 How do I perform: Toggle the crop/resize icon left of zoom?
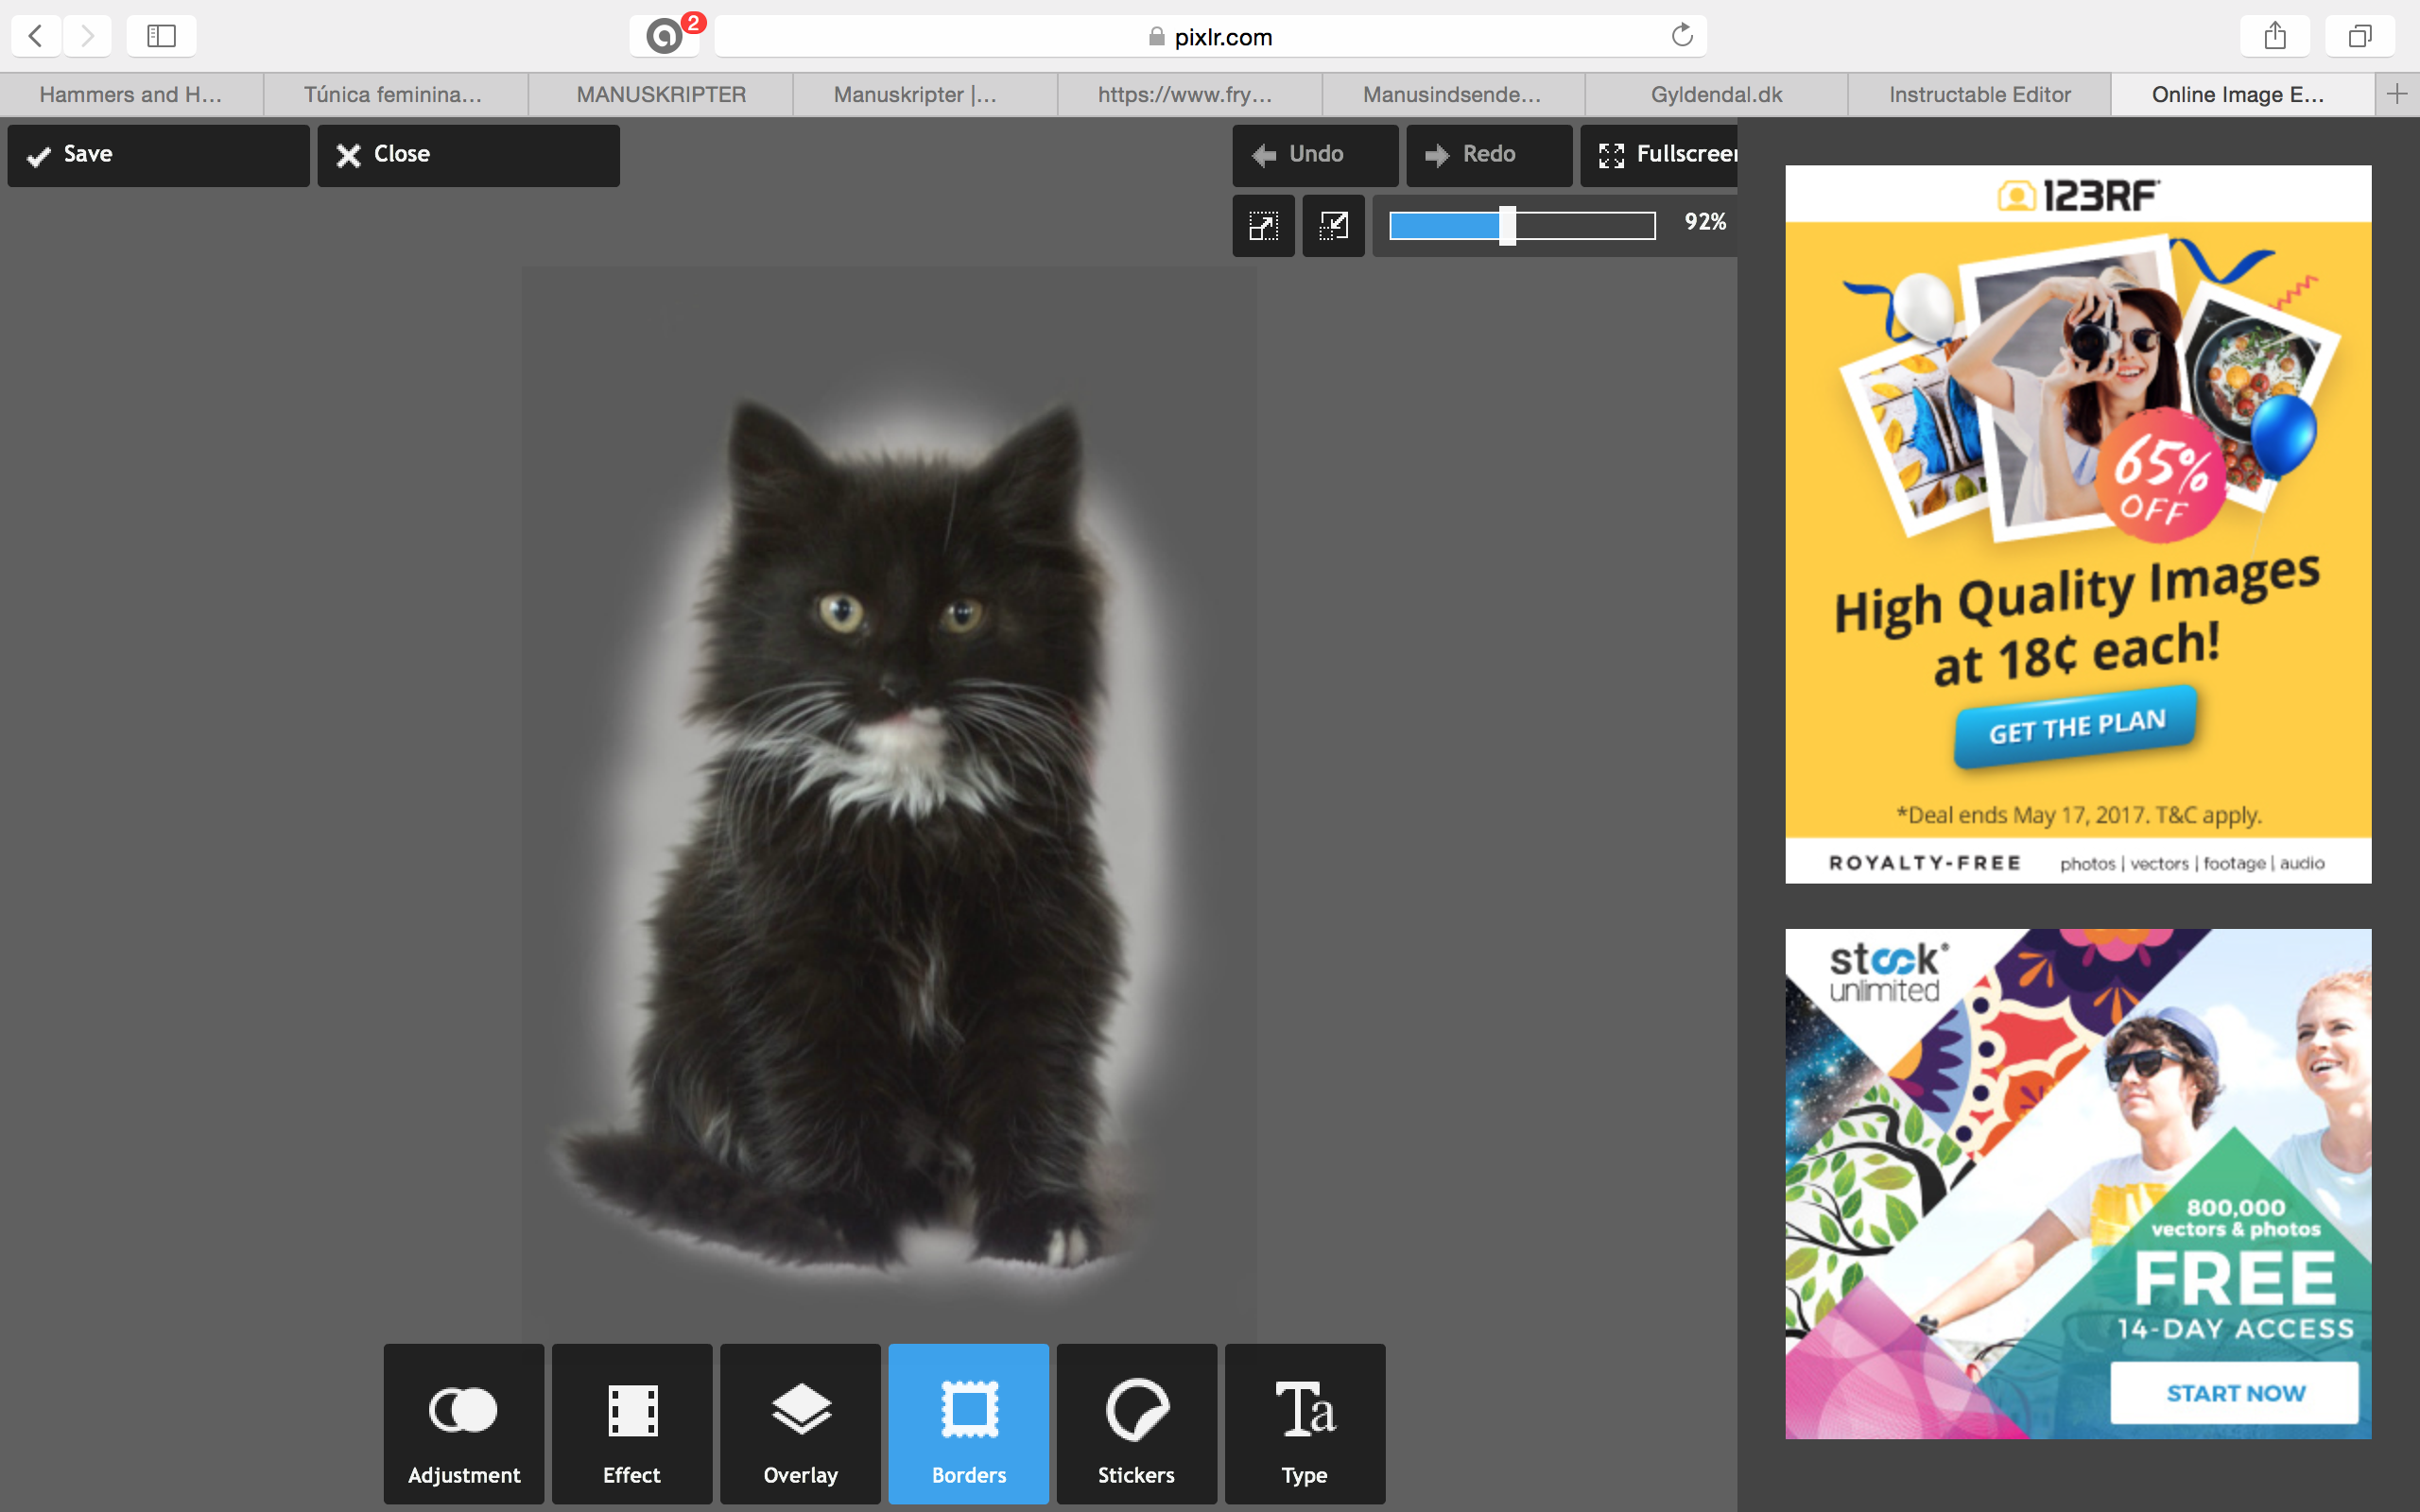click(x=1333, y=221)
